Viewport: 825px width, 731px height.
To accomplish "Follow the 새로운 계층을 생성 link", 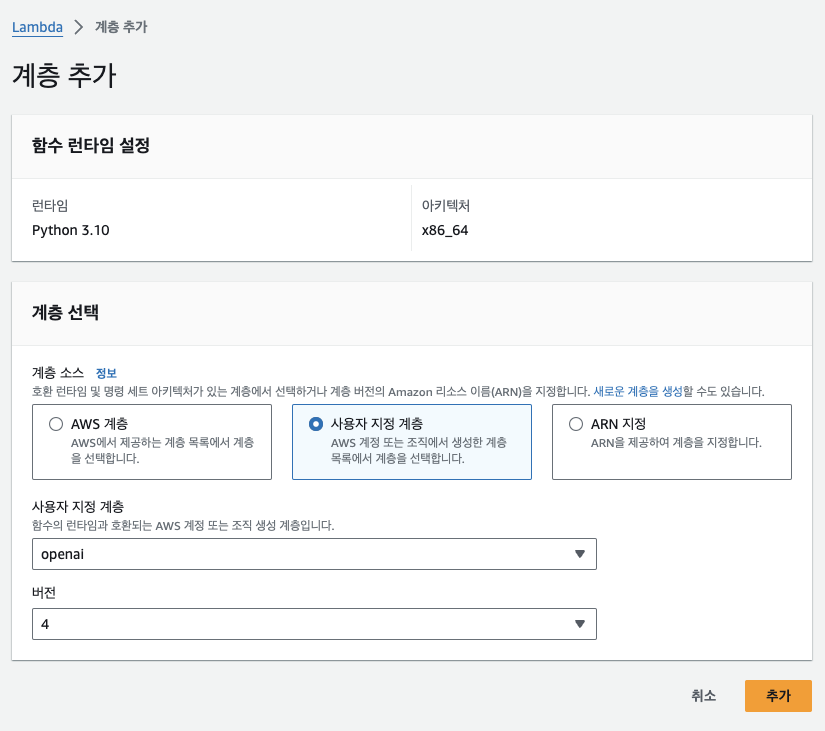I will pos(638,392).
